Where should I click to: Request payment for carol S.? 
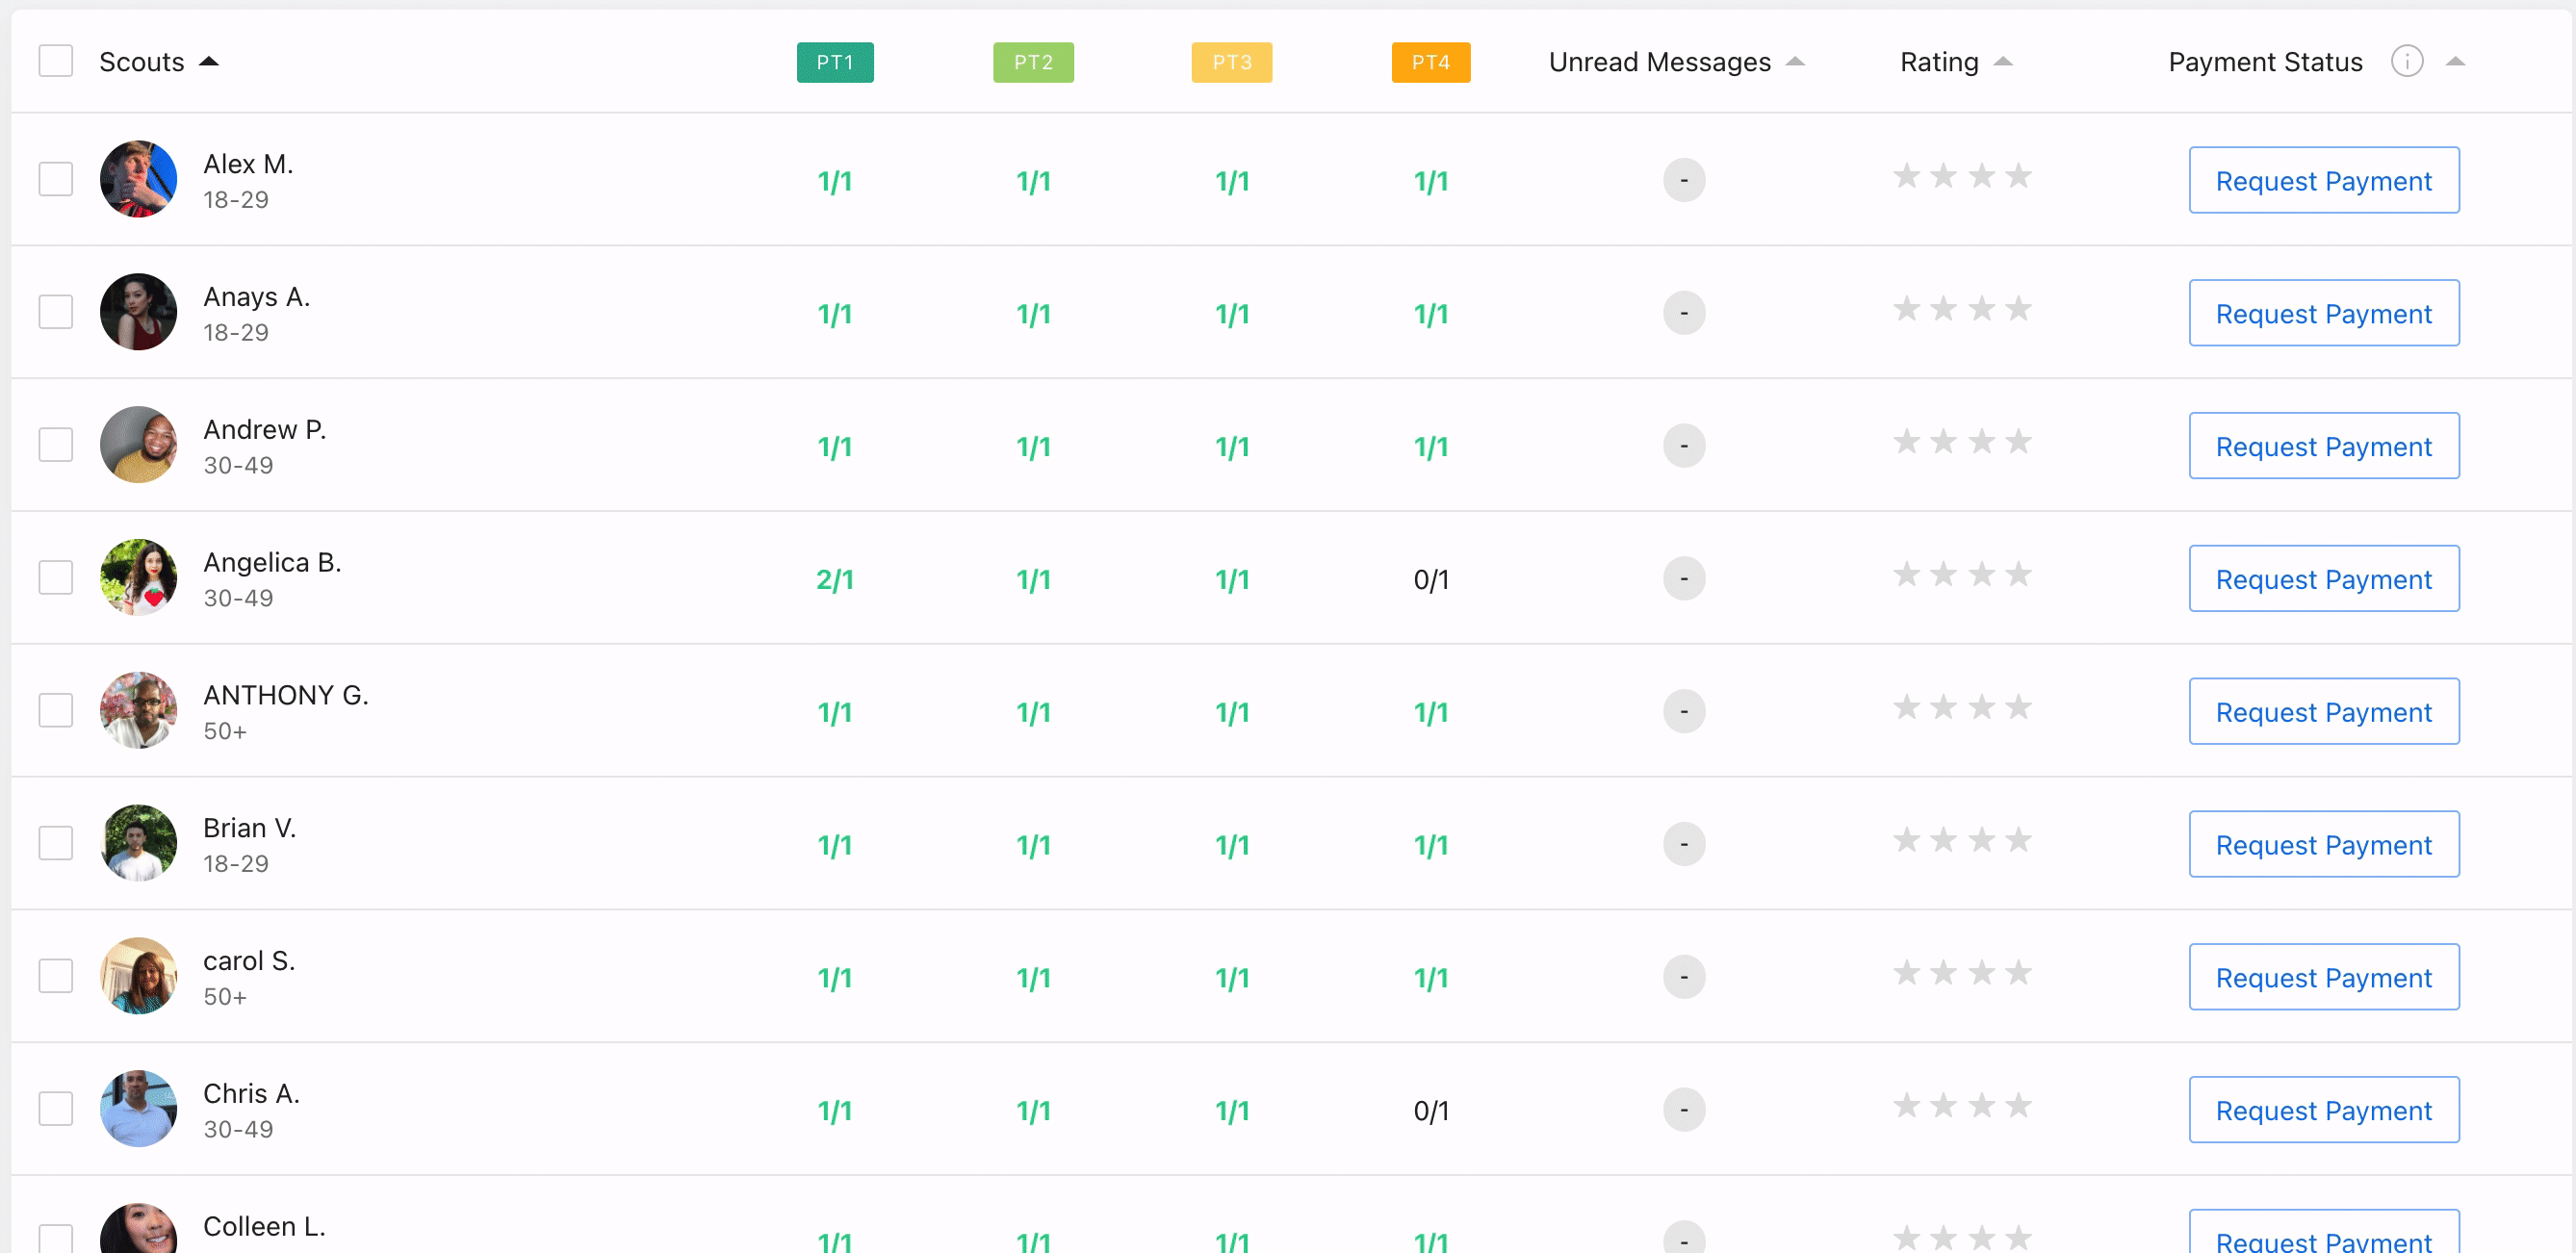[2324, 977]
